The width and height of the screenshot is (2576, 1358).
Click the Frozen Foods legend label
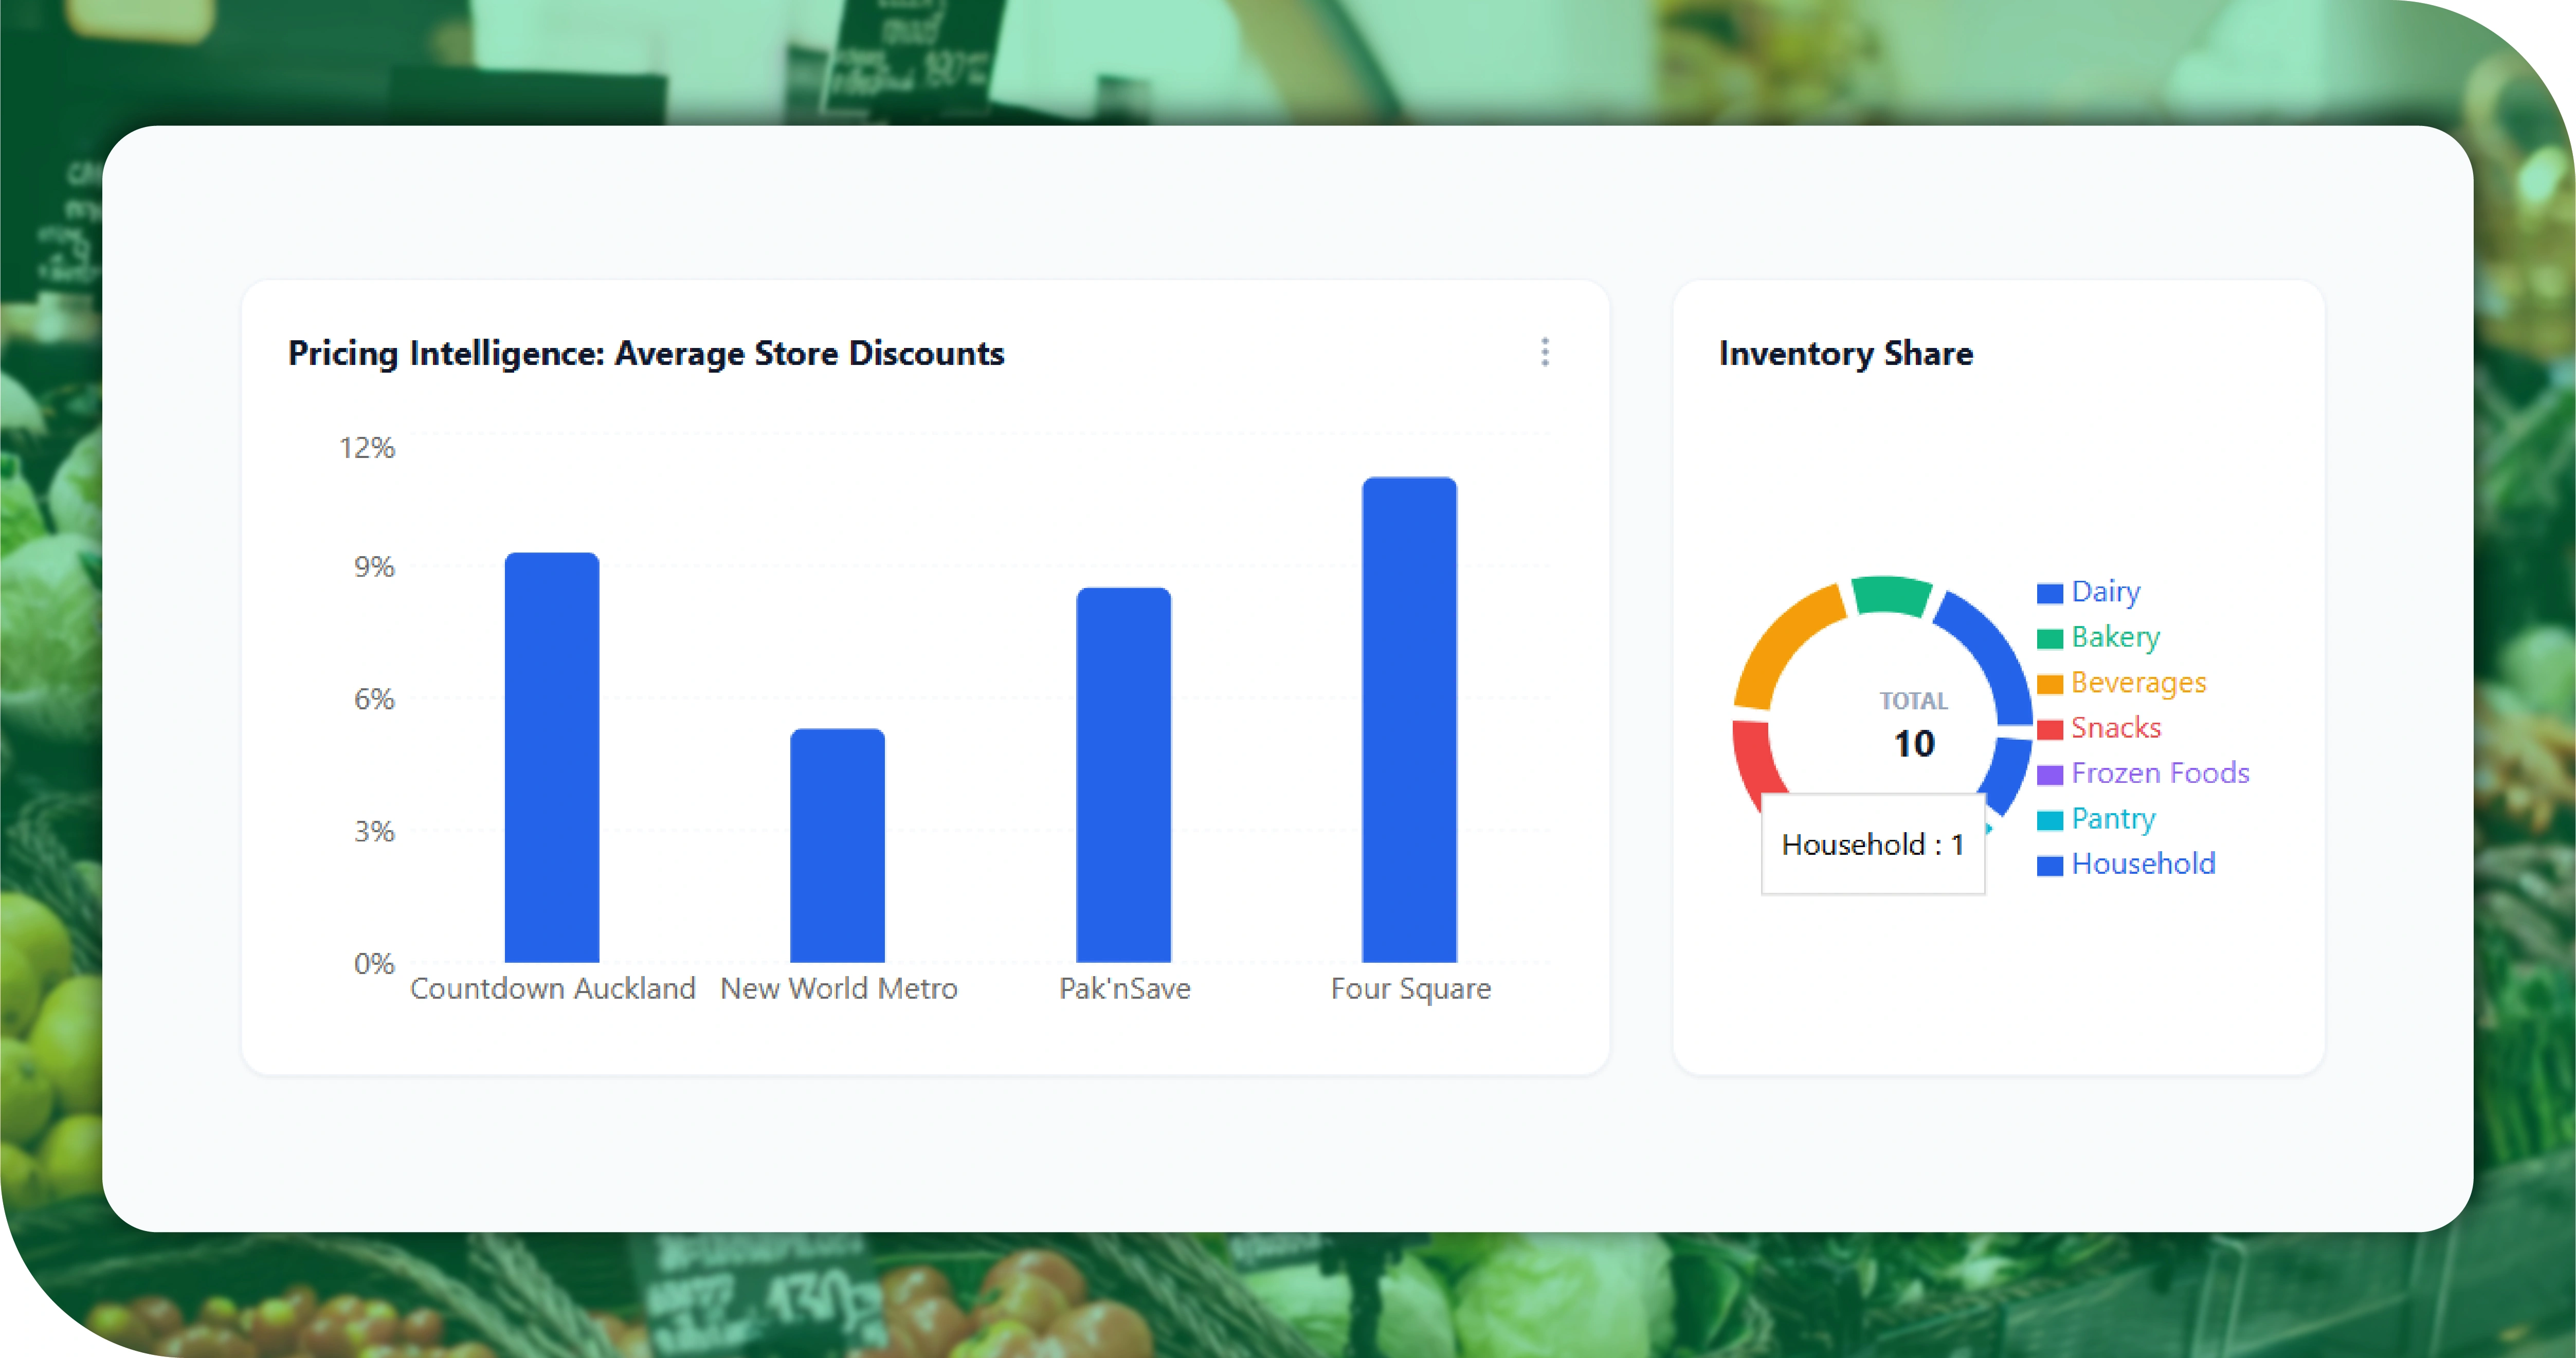pos(2159,773)
